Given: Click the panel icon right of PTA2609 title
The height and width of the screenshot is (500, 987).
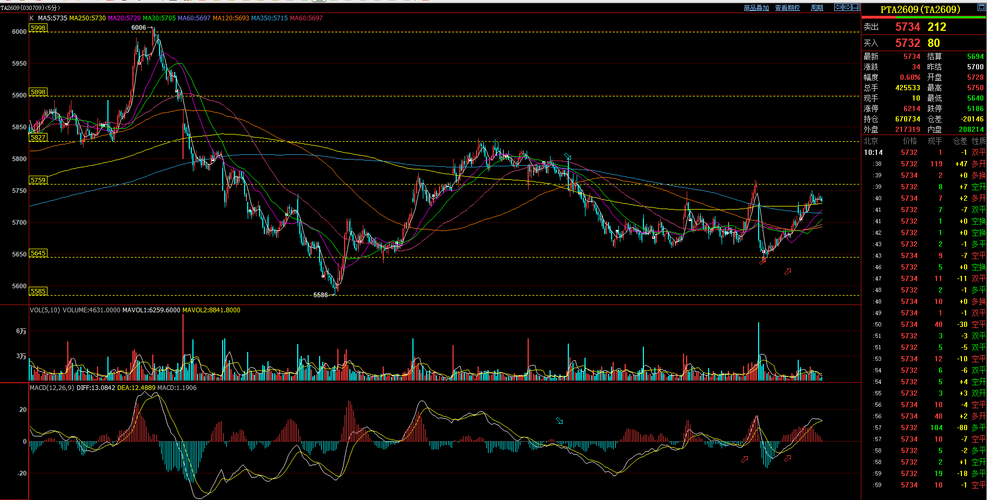Looking at the screenshot, I should click(x=981, y=7).
